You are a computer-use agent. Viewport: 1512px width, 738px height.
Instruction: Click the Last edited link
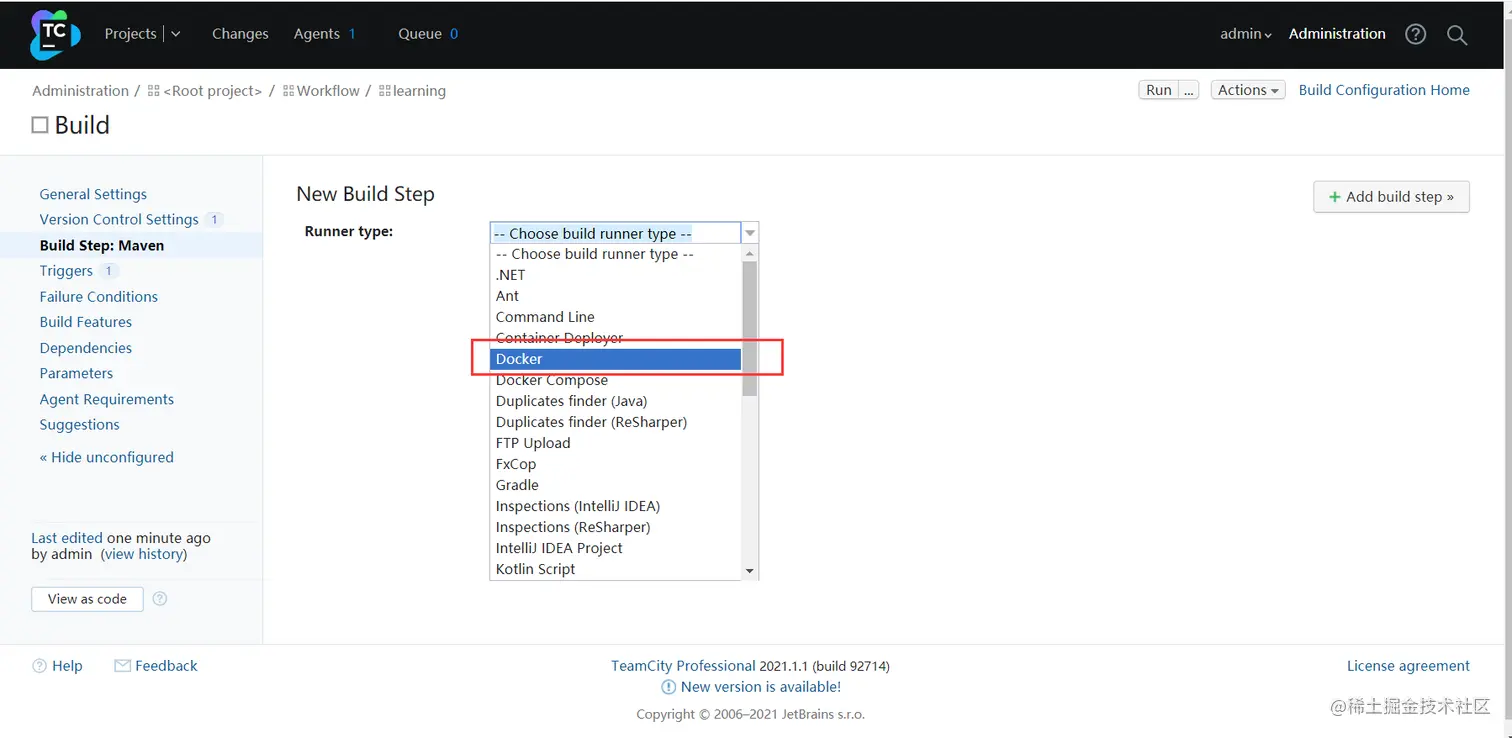[67, 538]
